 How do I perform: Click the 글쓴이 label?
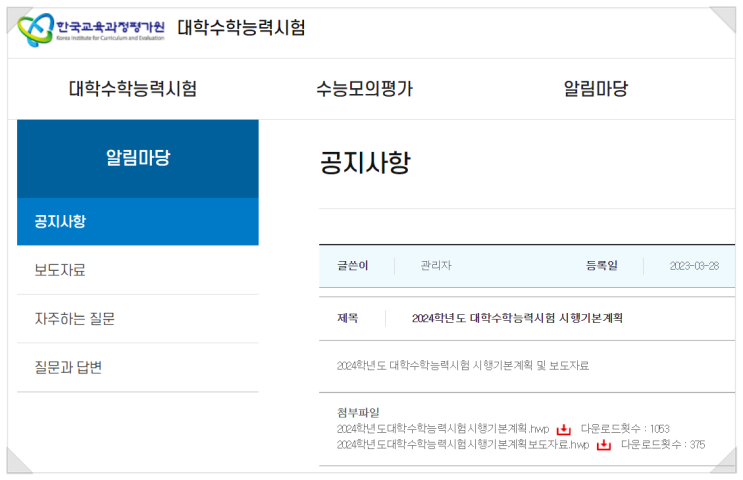point(353,265)
